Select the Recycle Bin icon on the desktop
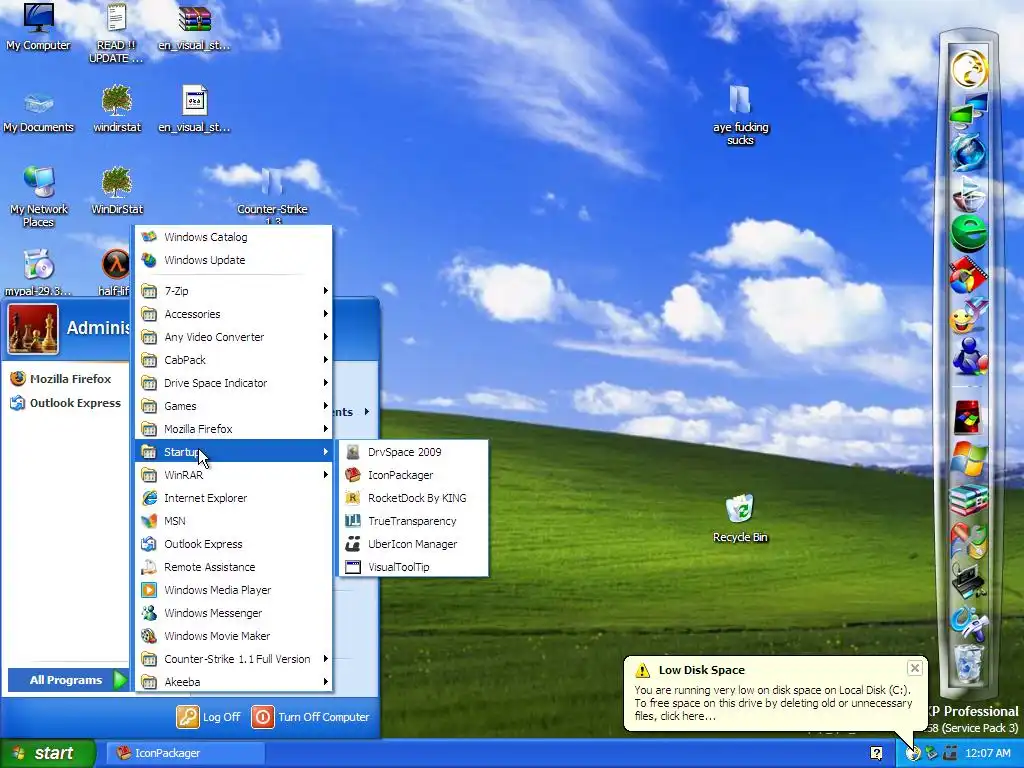1024x768 pixels. [740, 519]
